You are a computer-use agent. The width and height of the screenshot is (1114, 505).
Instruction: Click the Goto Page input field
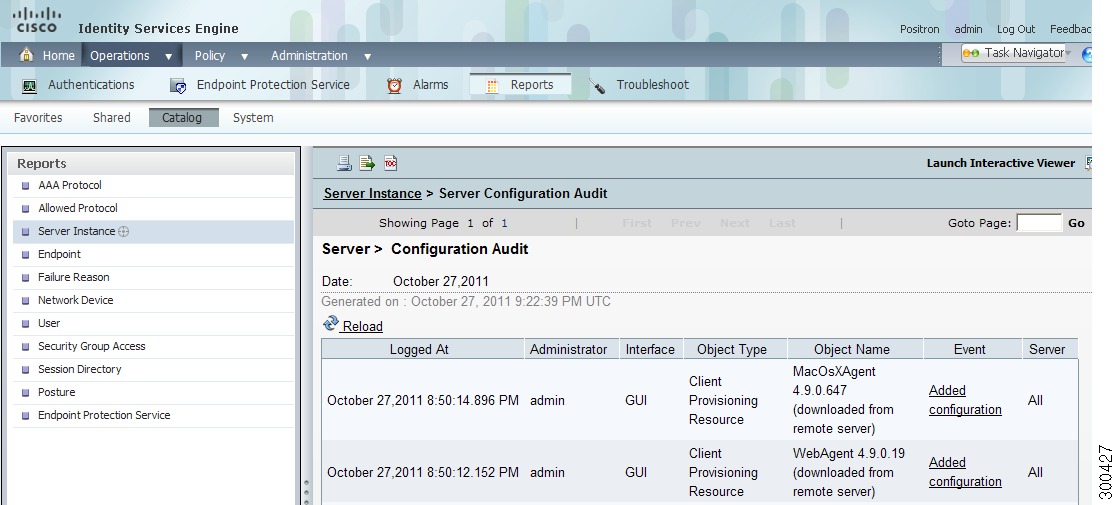pos(1039,223)
